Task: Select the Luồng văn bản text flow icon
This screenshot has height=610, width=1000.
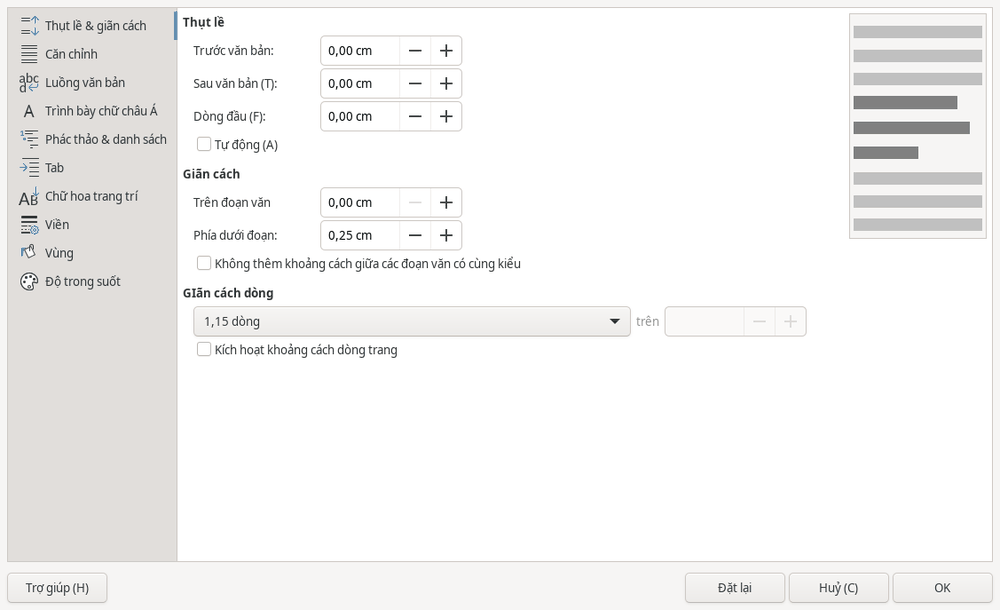Action: click(x=29, y=82)
